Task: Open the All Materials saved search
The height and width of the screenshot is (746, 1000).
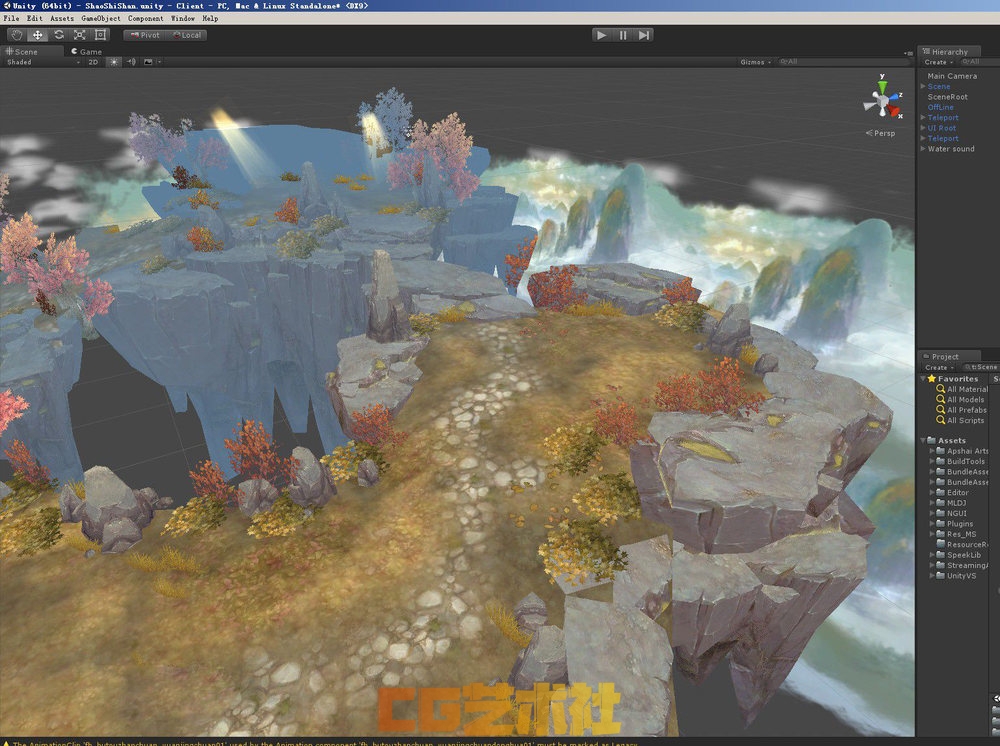Action: pos(962,389)
